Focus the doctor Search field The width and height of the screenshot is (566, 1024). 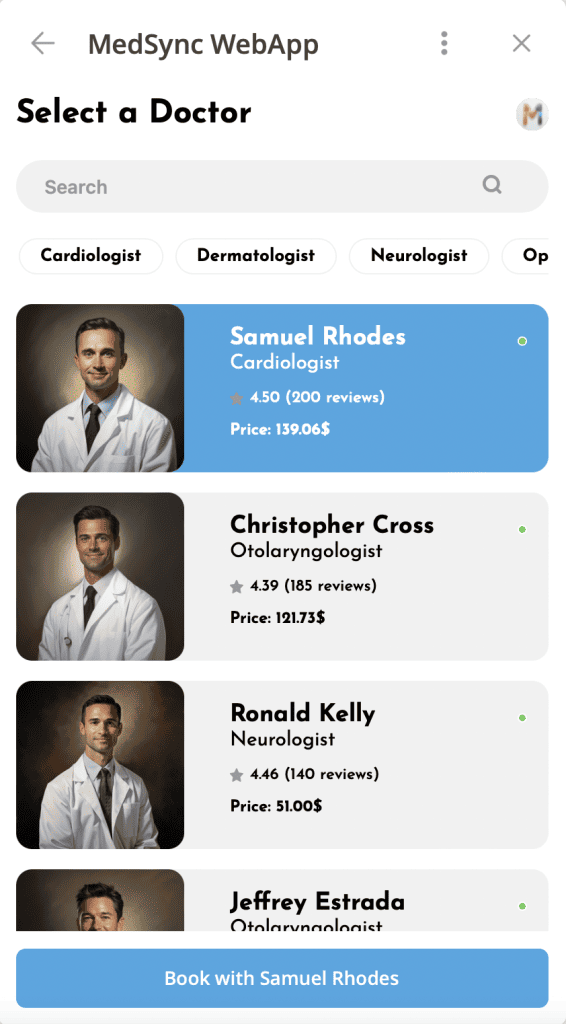[x=282, y=186]
